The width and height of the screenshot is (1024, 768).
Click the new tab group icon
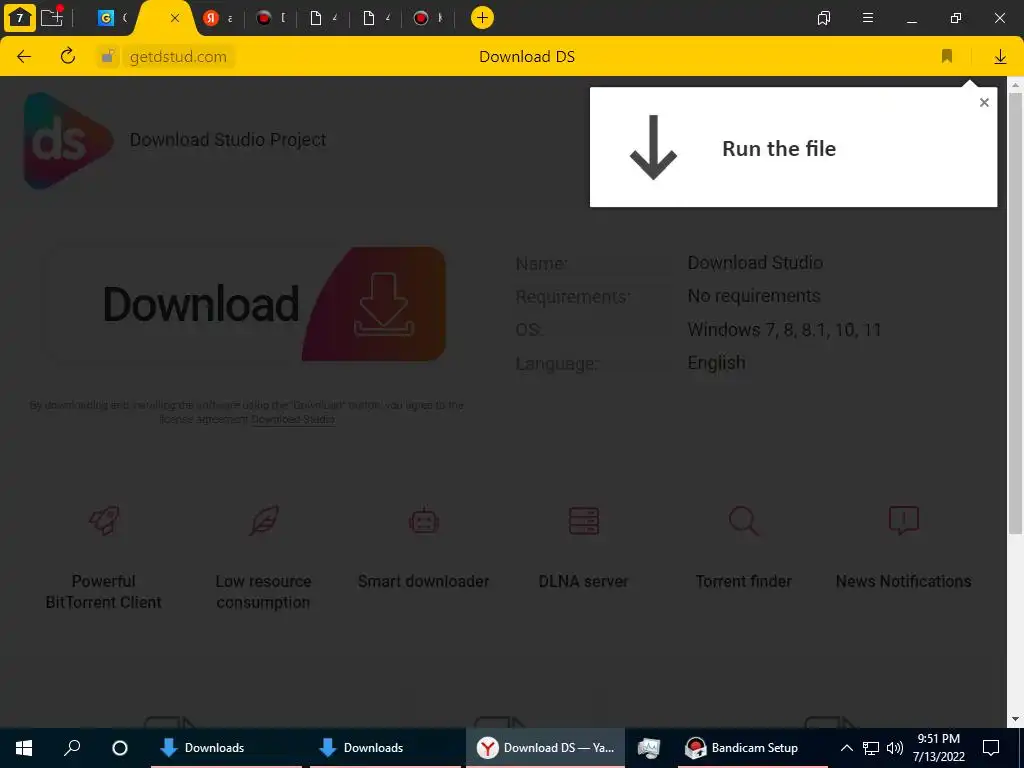pyautogui.click(x=52, y=17)
